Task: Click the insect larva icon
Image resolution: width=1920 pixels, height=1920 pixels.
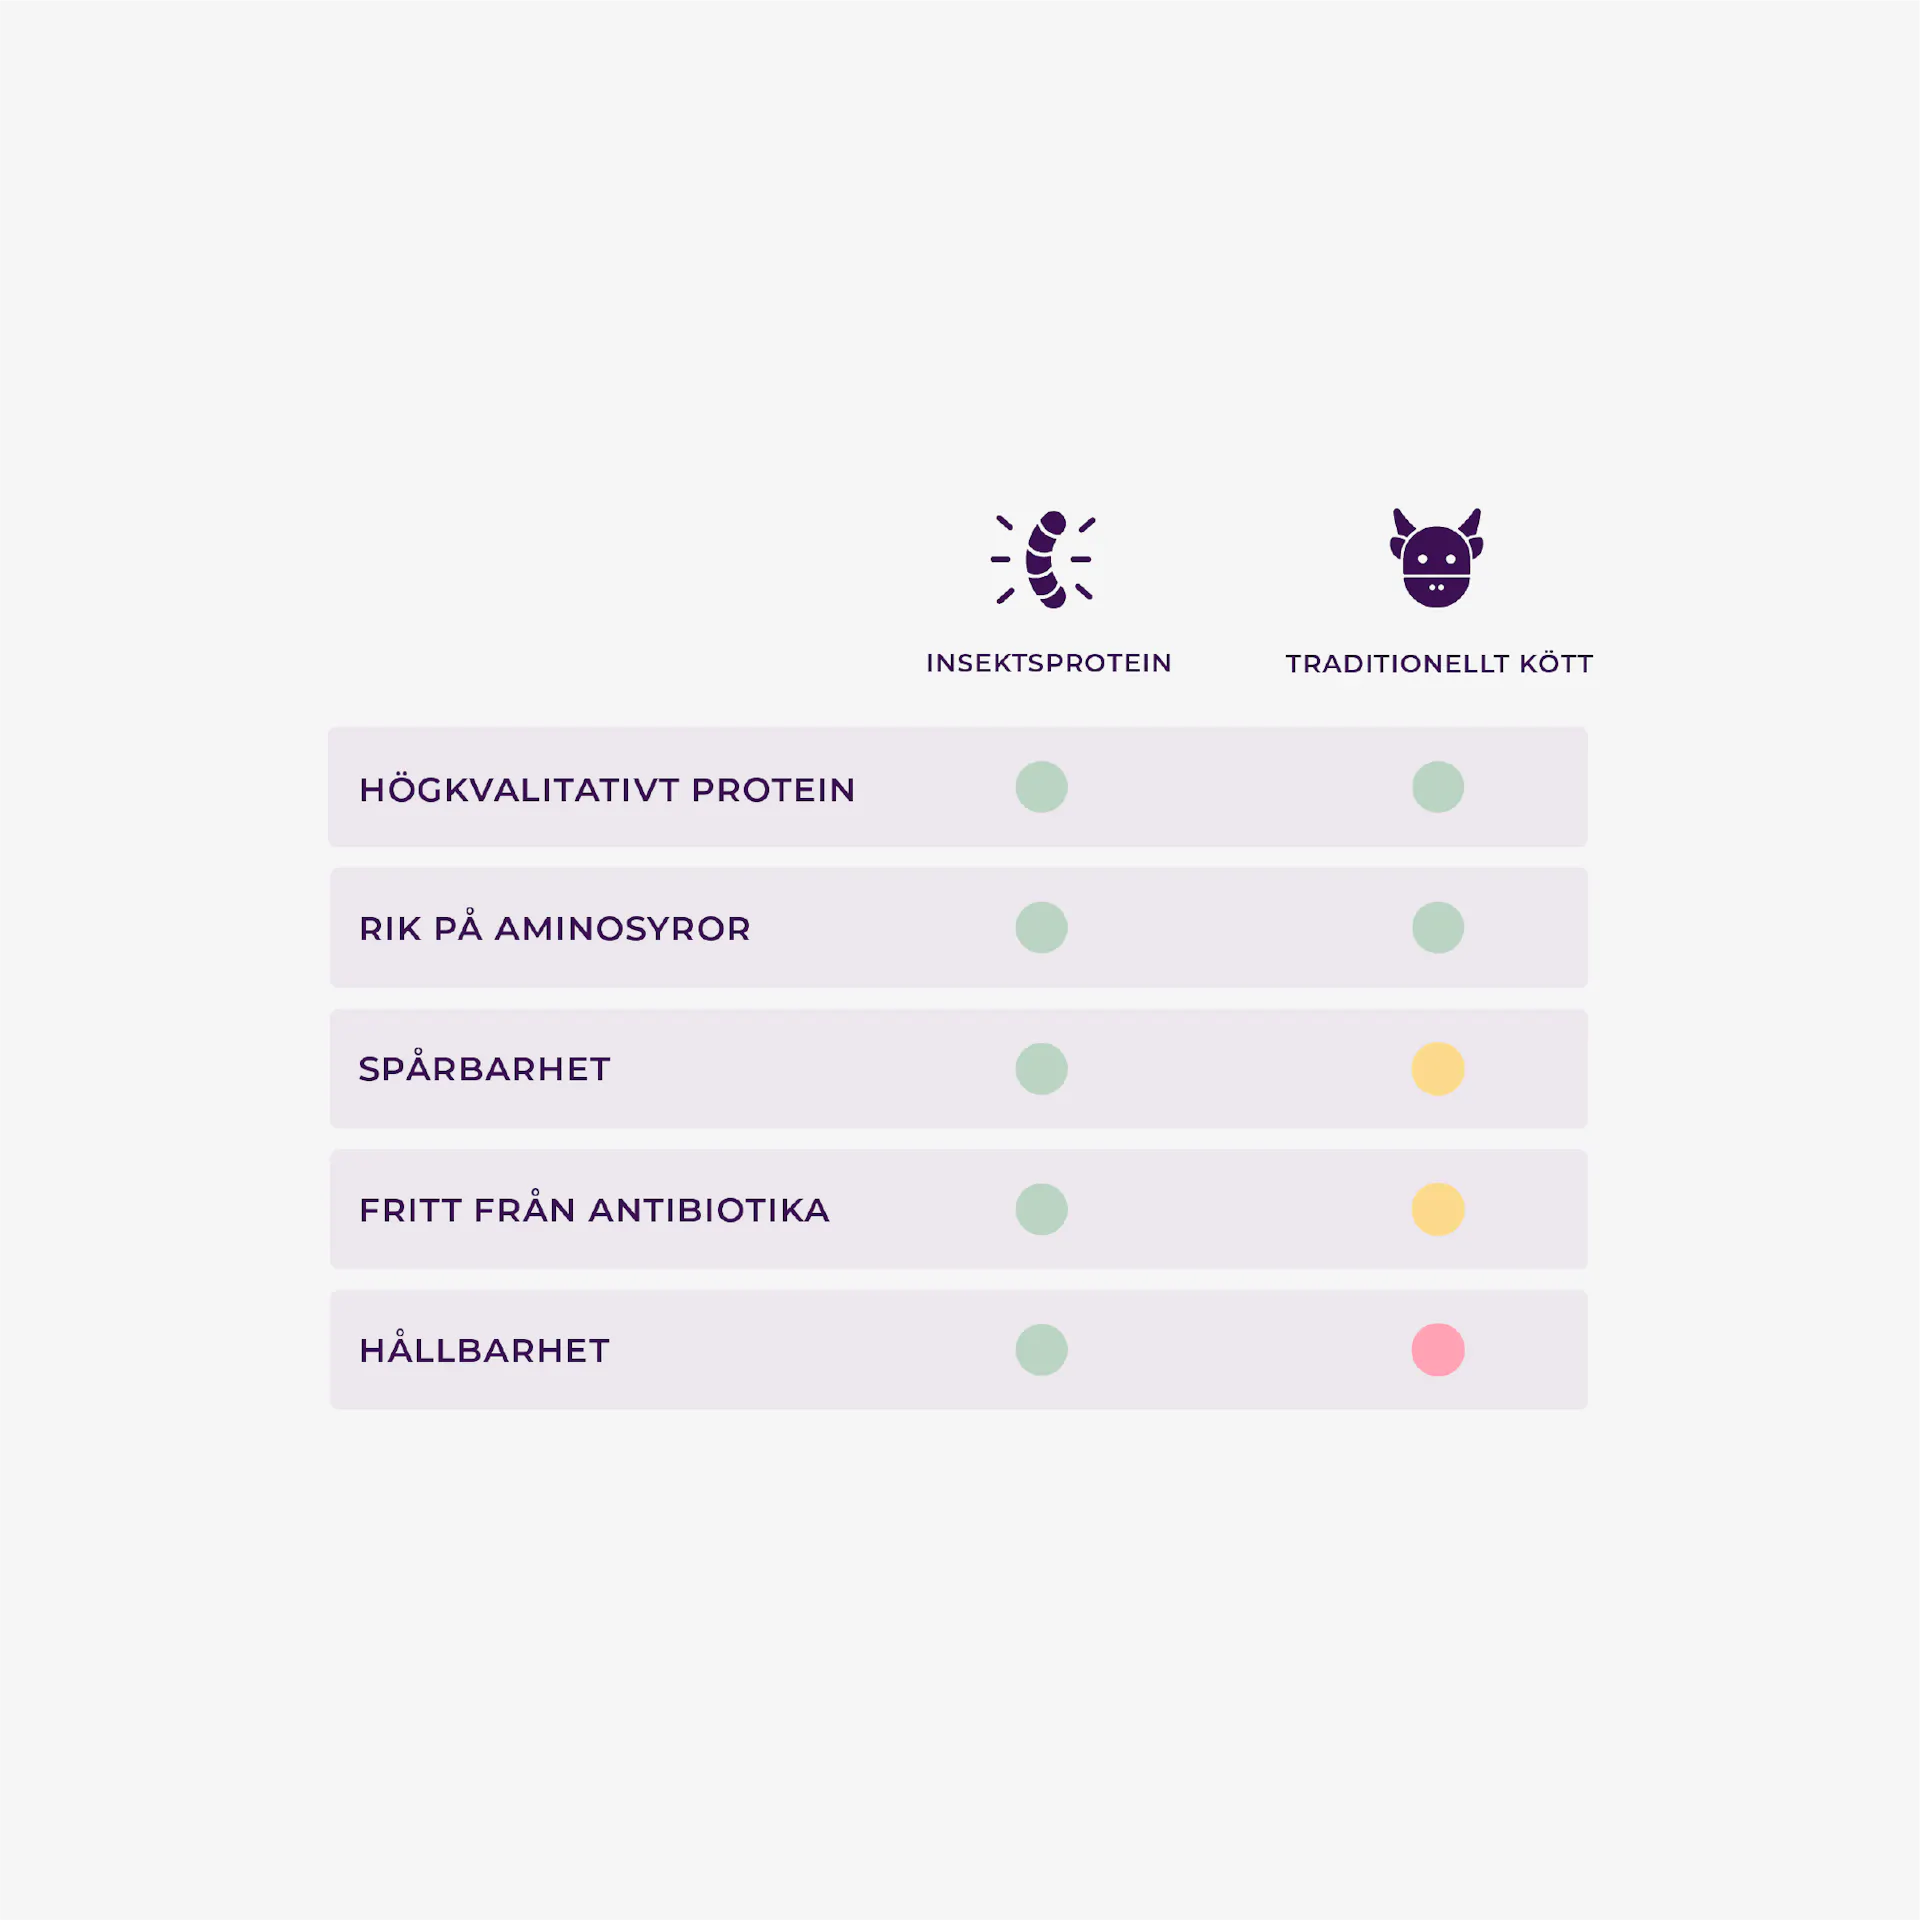Action: point(1042,559)
